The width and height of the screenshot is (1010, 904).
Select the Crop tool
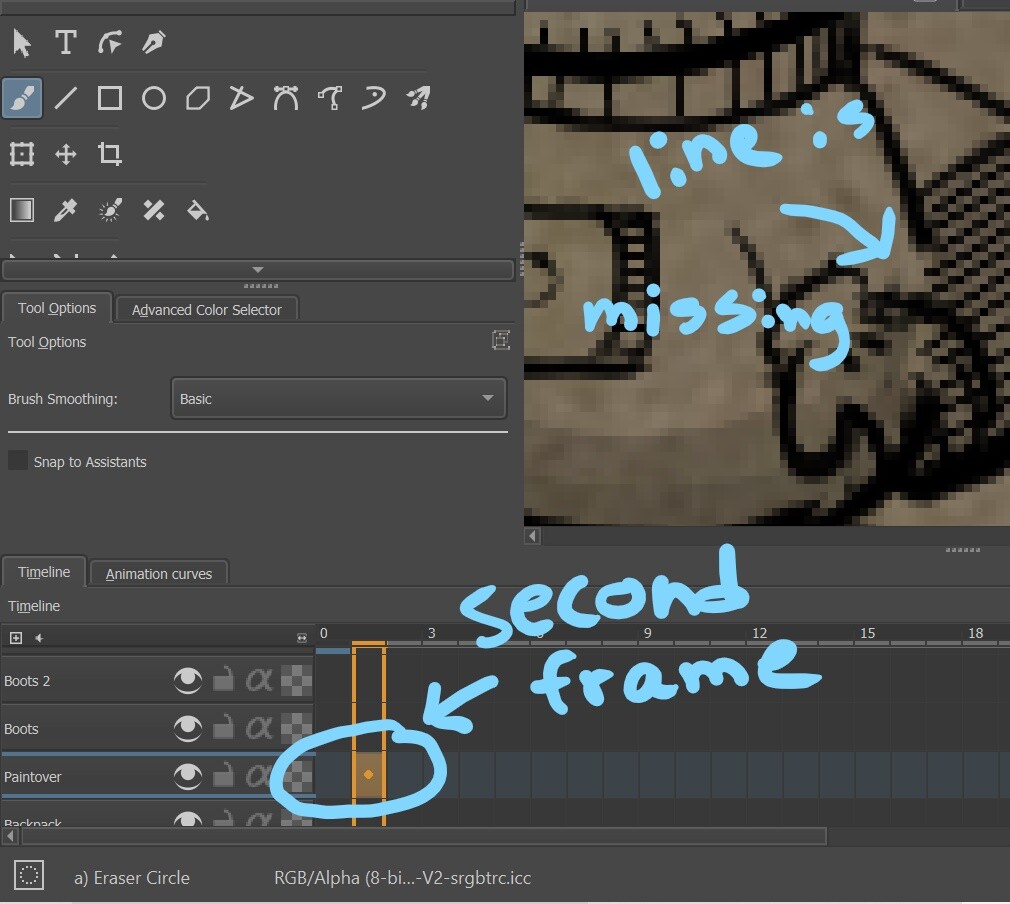110,154
